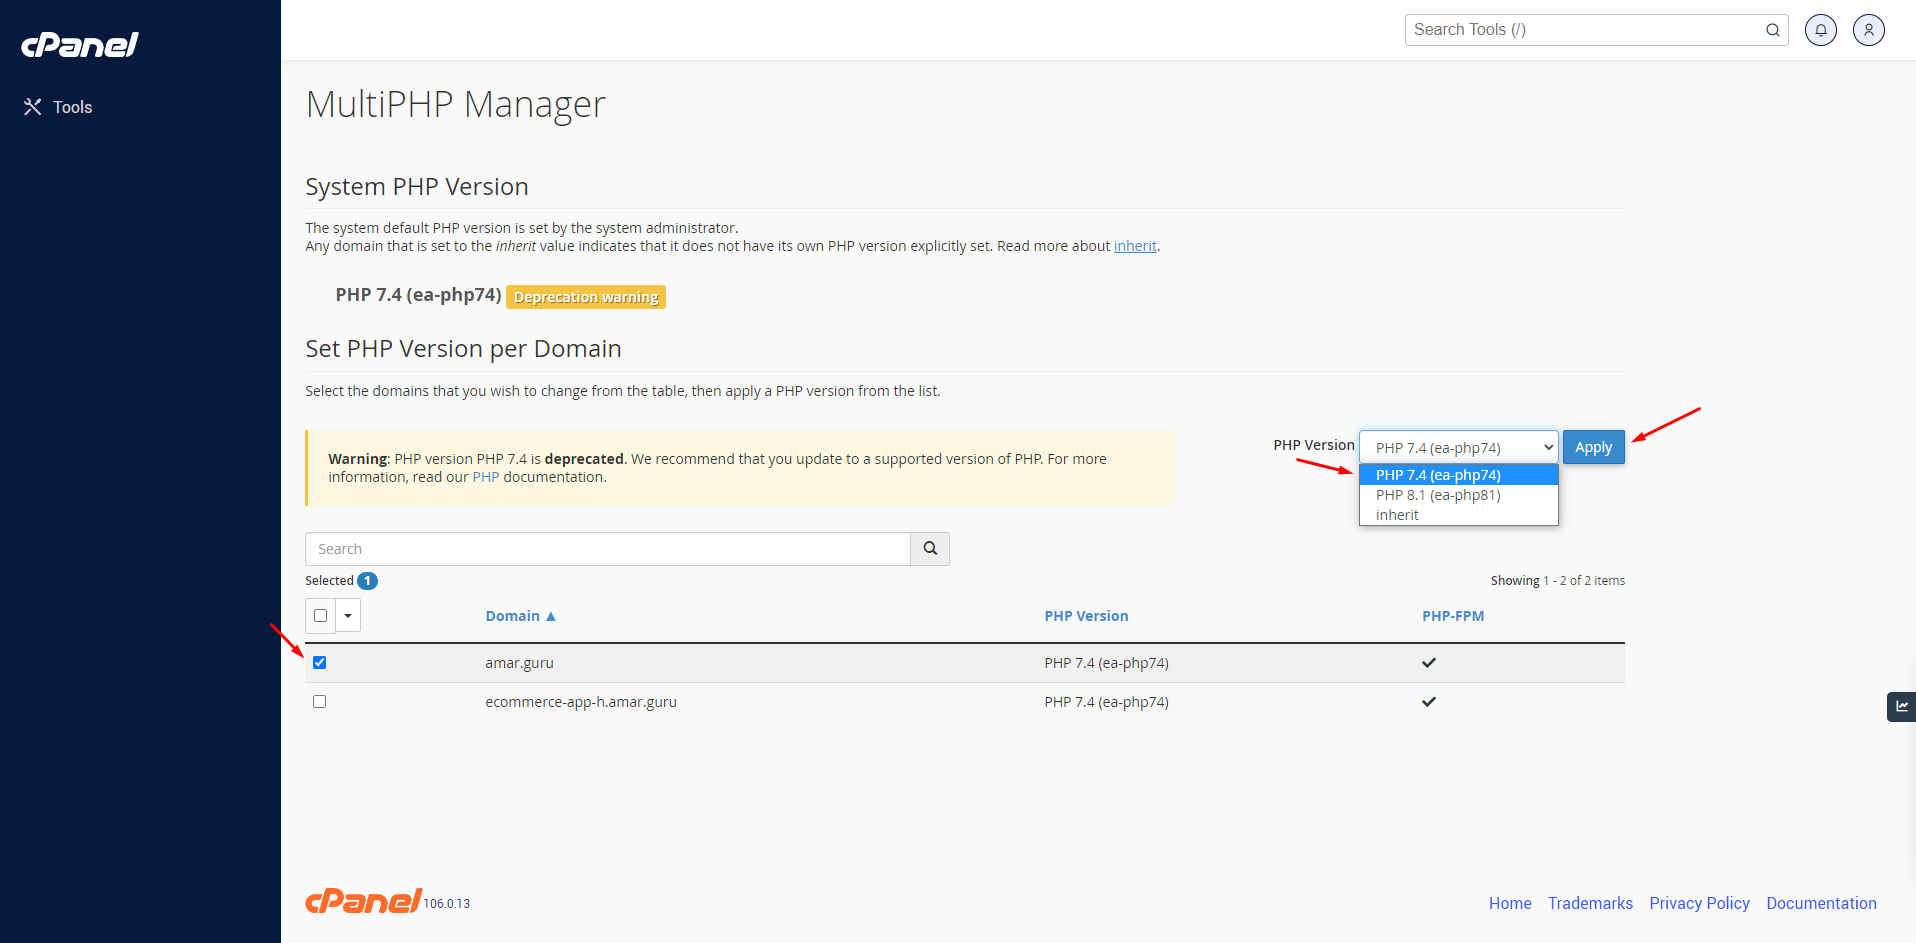Image resolution: width=1916 pixels, height=943 pixels.
Task: Click the cPanel logo in sidebar
Action: pyautogui.click(x=80, y=45)
